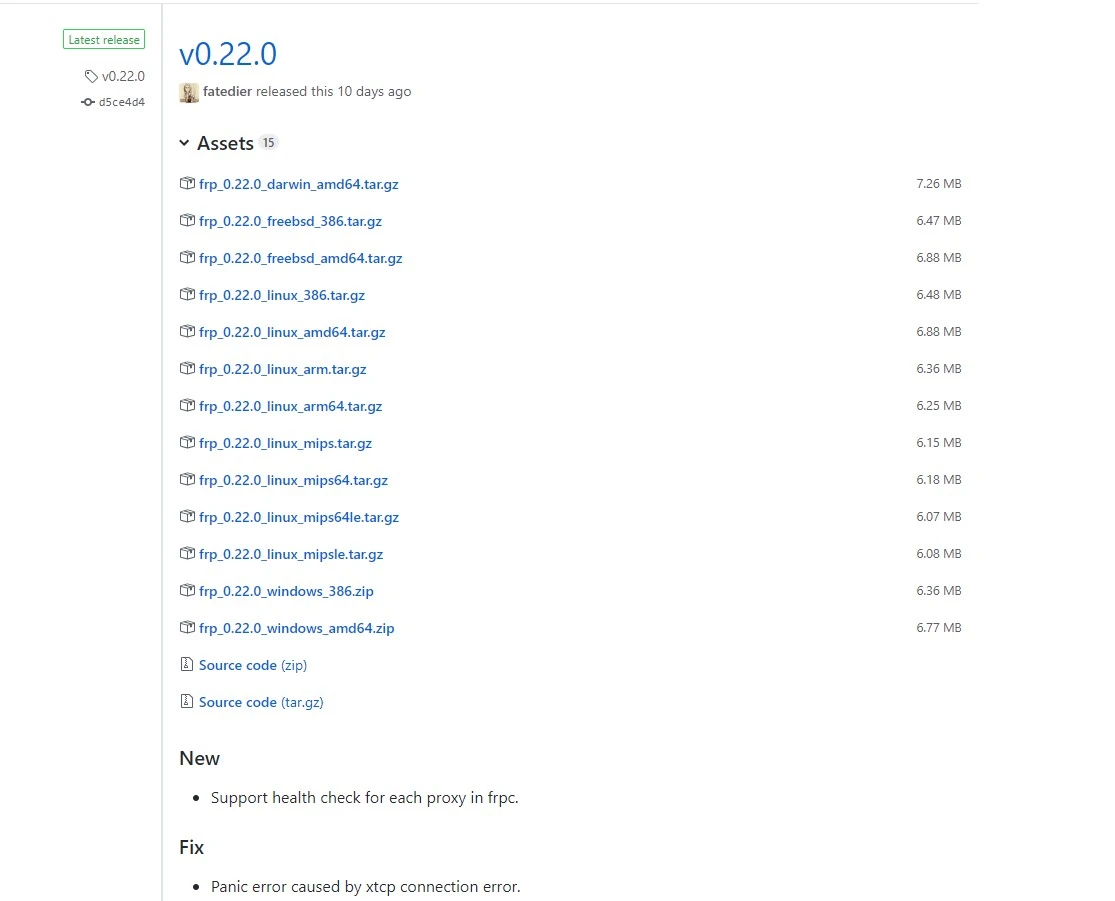The height and width of the screenshot is (901, 1115).
Task: Click package icon next to windows_386 asset
Action: point(187,590)
